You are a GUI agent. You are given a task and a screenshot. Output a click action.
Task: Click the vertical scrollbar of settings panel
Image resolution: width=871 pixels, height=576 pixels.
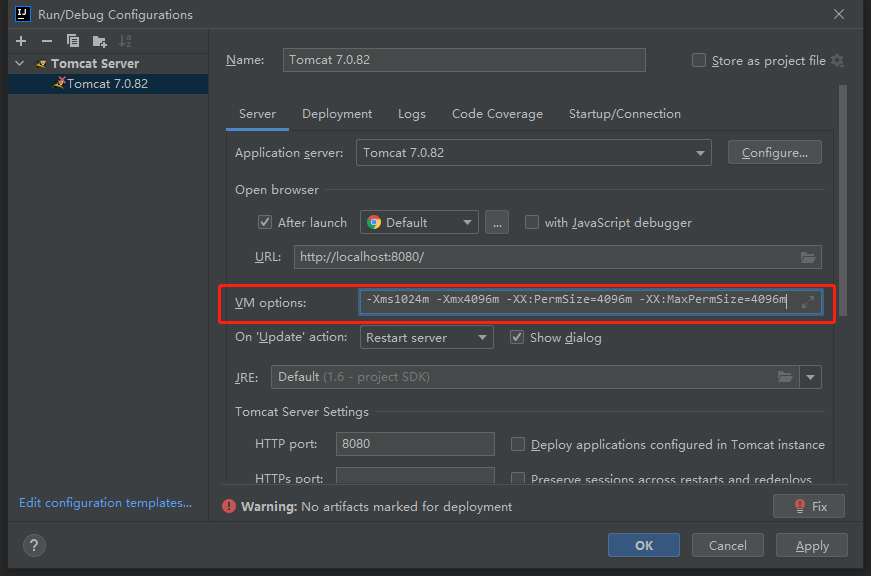(x=843, y=200)
